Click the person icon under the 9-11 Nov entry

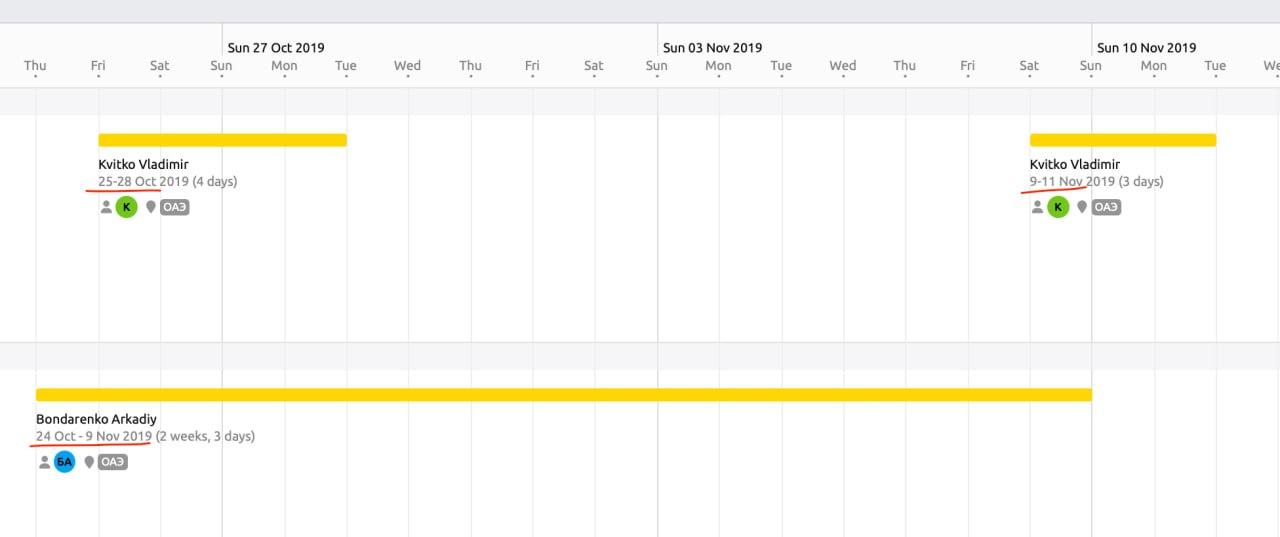(1038, 207)
